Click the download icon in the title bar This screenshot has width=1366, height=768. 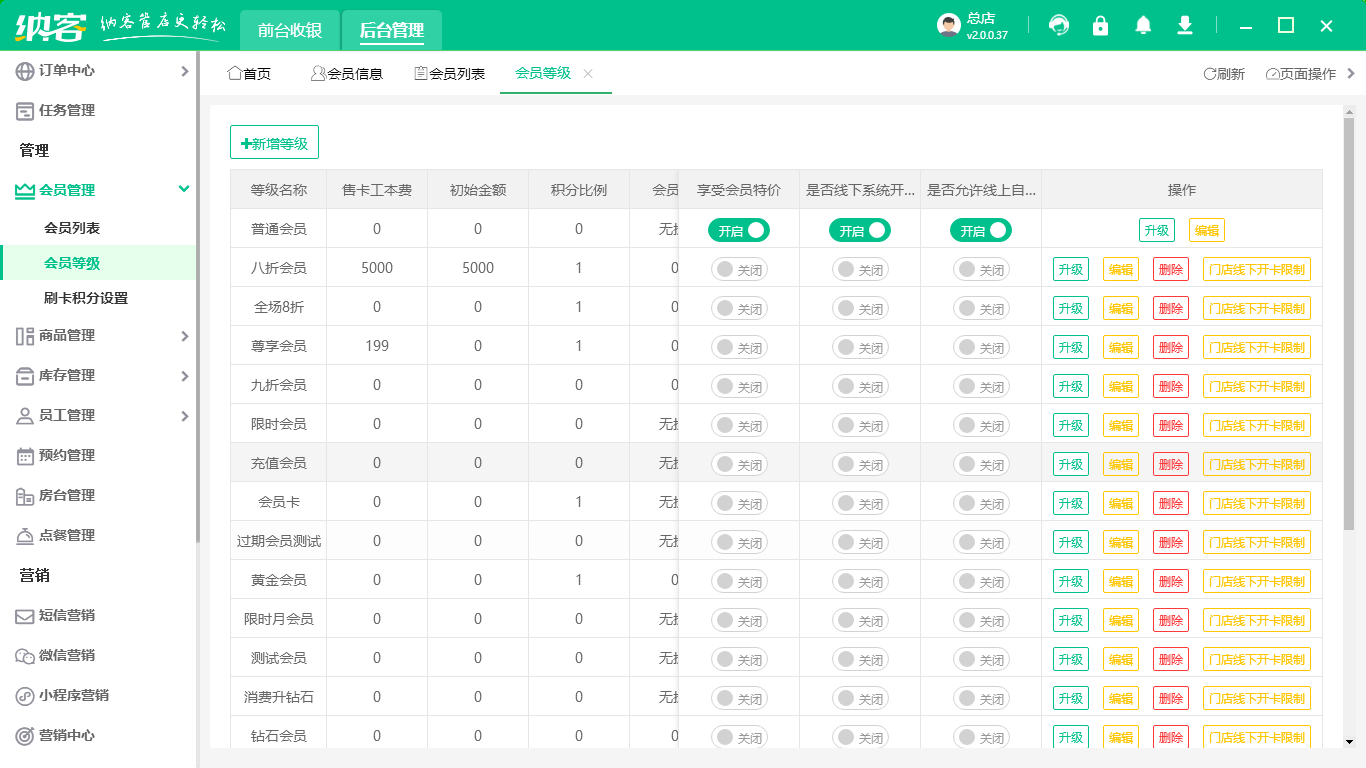click(x=1185, y=26)
